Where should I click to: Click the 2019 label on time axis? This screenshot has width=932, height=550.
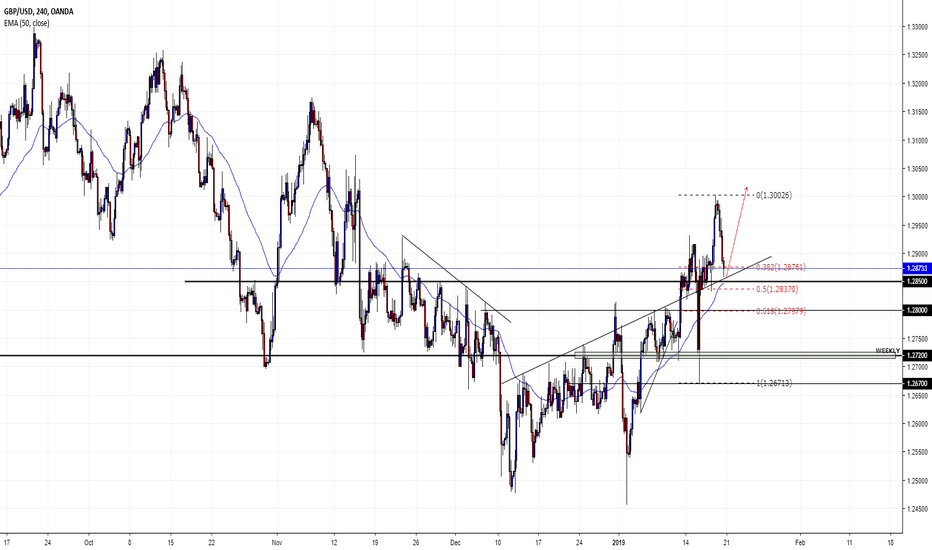click(x=619, y=542)
